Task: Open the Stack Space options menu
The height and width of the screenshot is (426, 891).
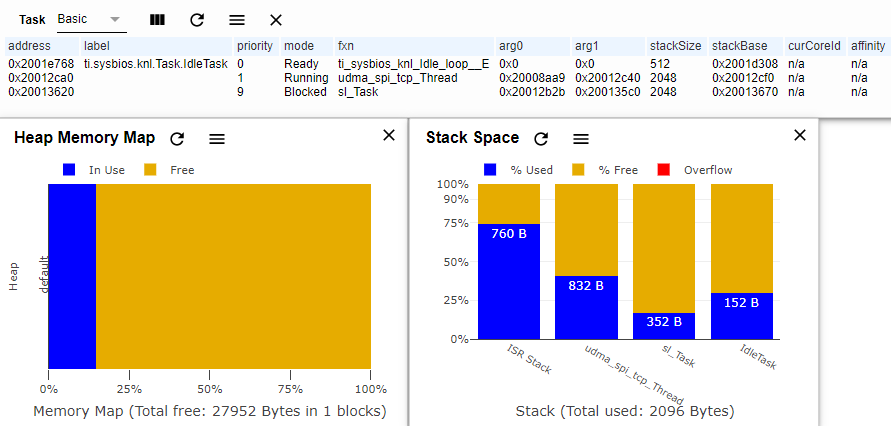Action: (581, 139)
